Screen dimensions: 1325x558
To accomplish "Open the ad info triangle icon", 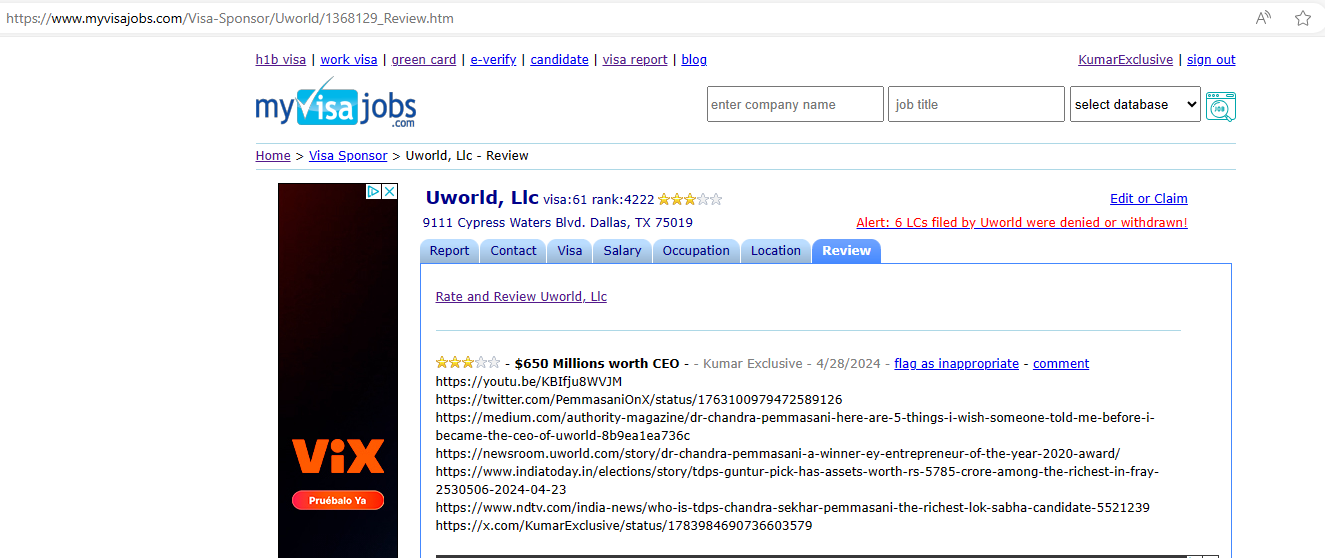I will click(x=374, y=191).
